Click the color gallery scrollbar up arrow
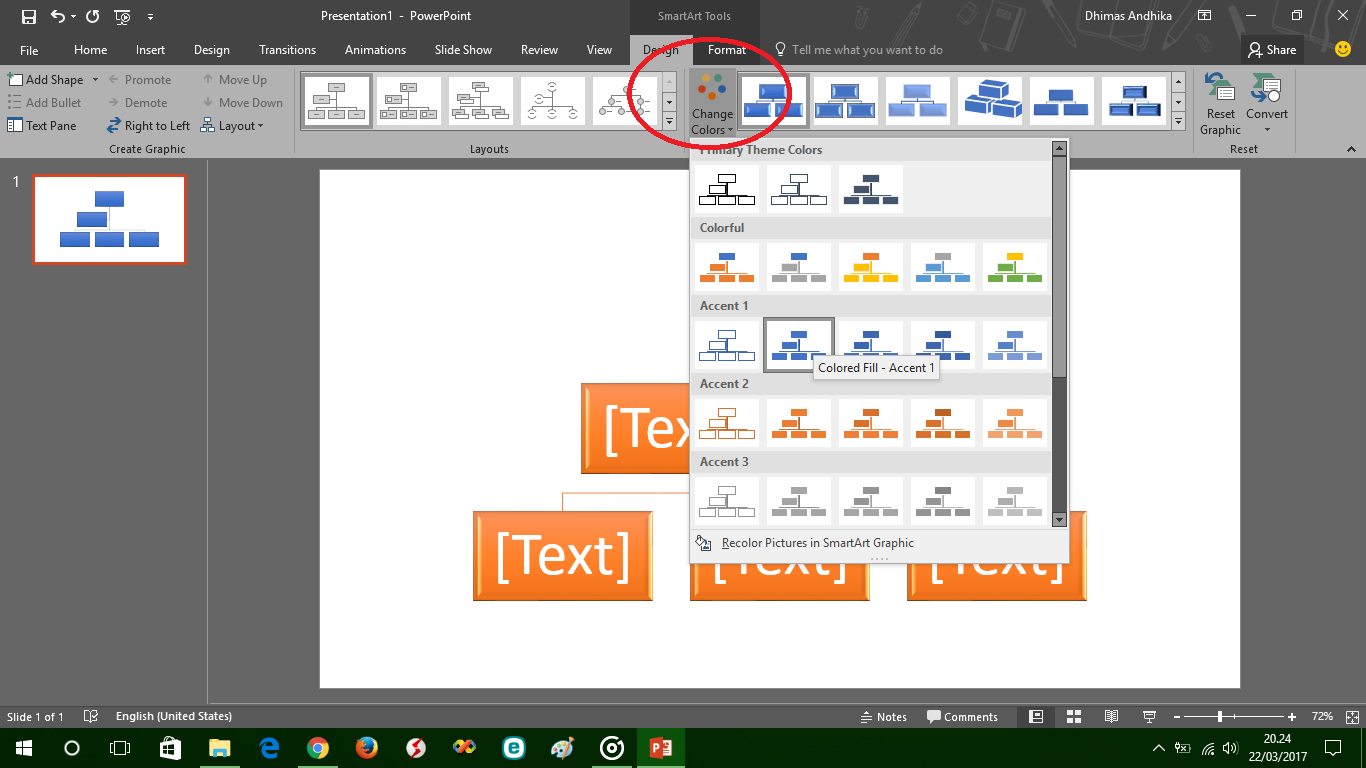Viewport: 1366px width, 768px height. 1059,149
